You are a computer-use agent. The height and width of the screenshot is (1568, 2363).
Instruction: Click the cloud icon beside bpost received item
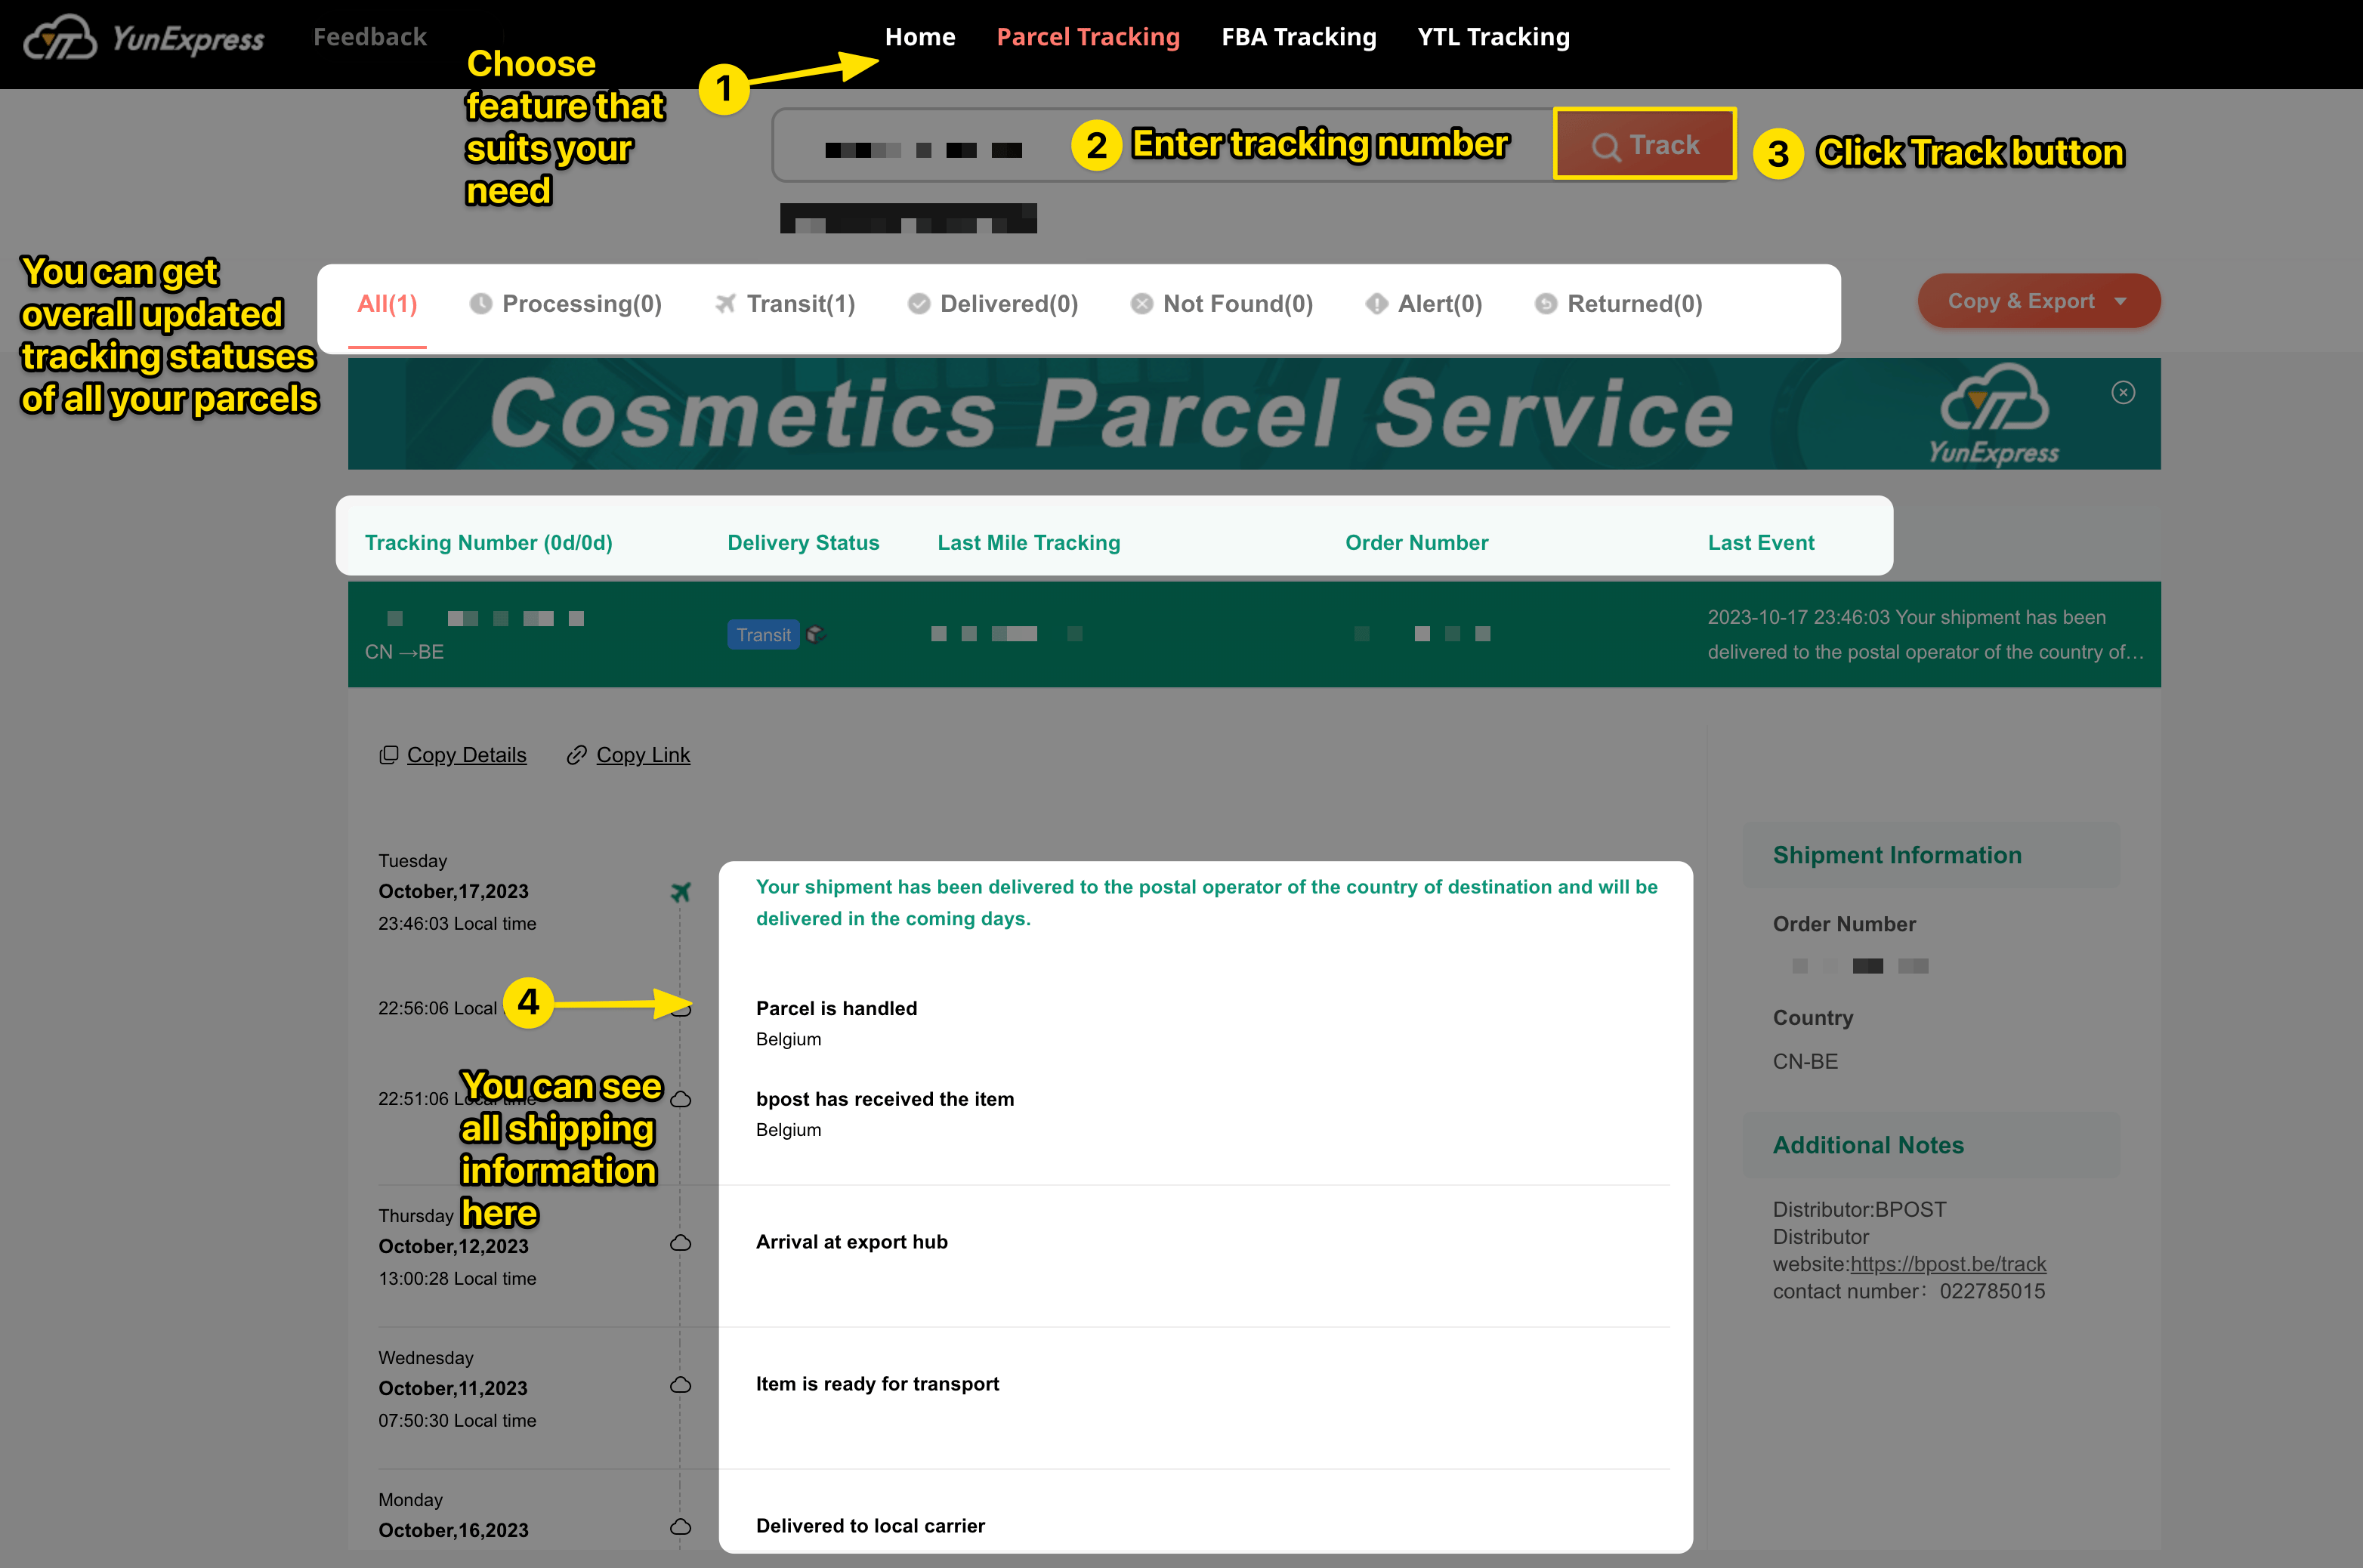coord(681,1099)
